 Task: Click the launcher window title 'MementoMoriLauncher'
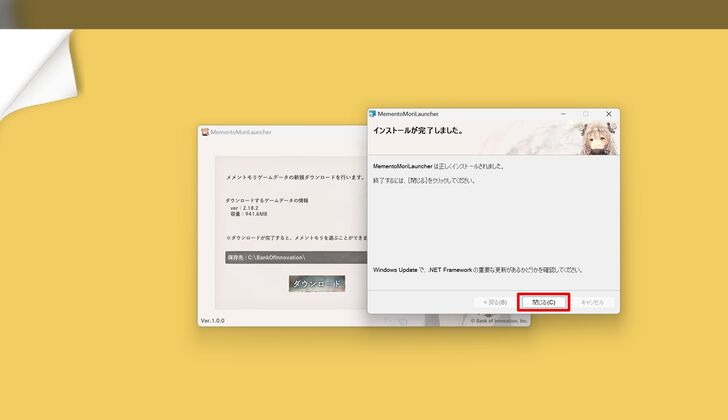click(241, 132)
